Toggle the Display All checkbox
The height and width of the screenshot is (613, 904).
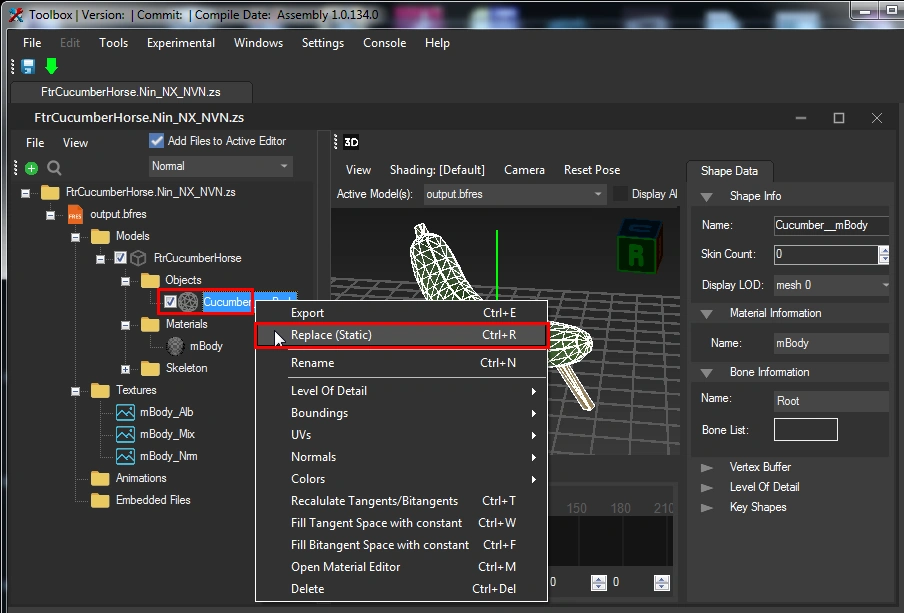pos(620,194)
